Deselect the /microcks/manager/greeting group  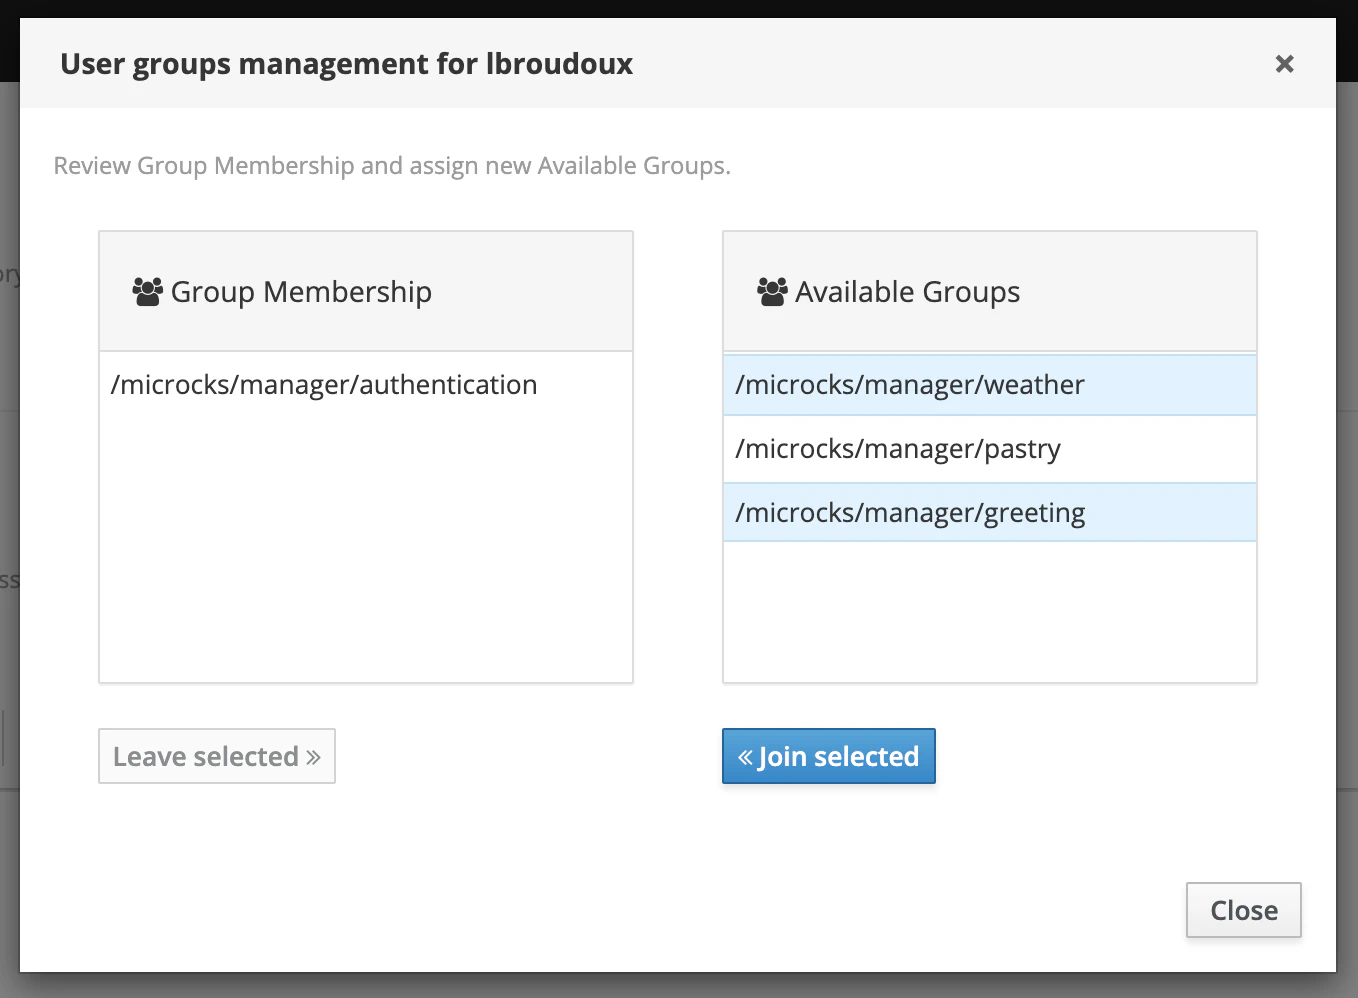[x=909, y=513]
